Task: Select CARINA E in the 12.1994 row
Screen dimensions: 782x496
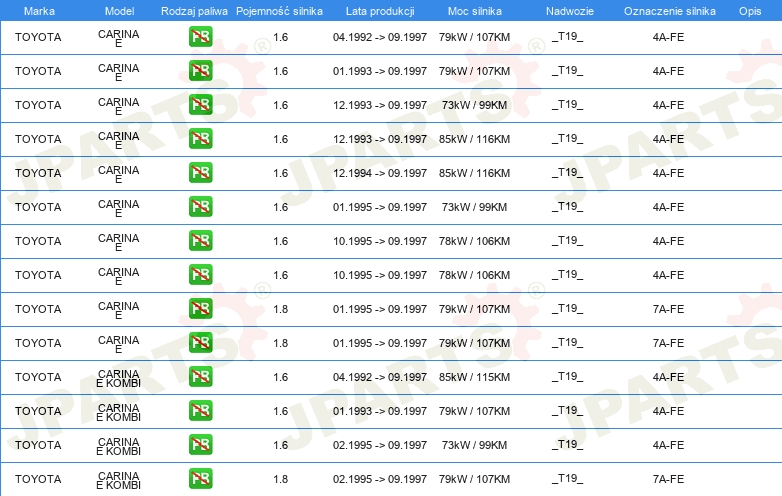Action: pos(118,174)
